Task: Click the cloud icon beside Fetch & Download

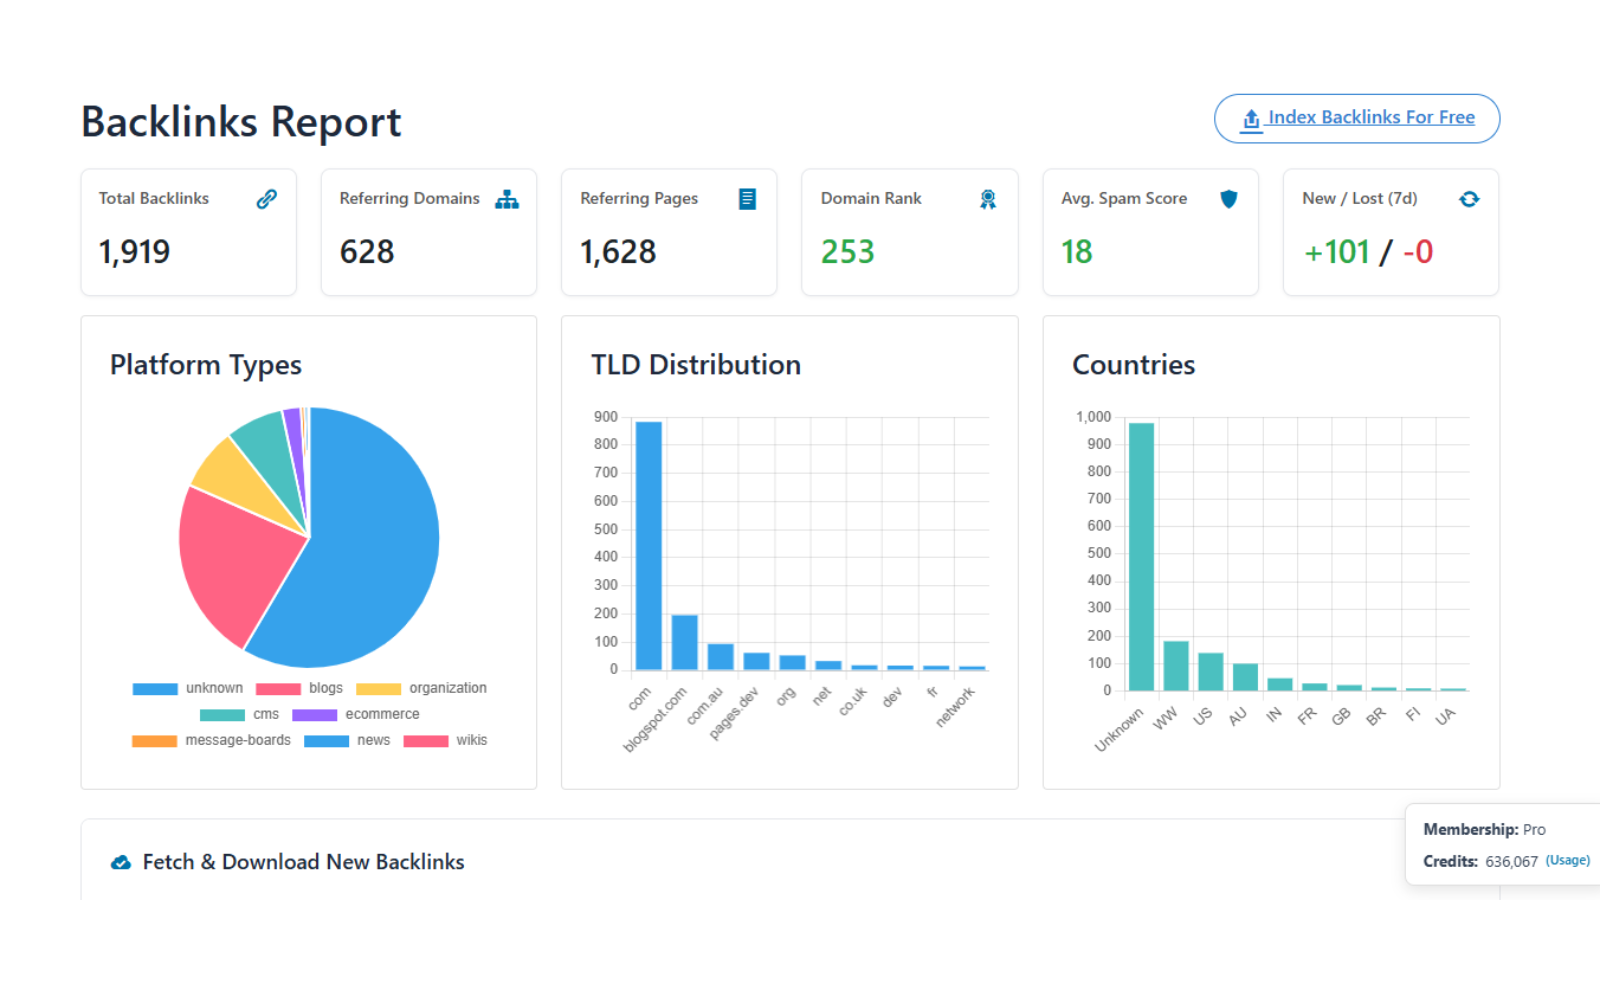Action: 121,861
